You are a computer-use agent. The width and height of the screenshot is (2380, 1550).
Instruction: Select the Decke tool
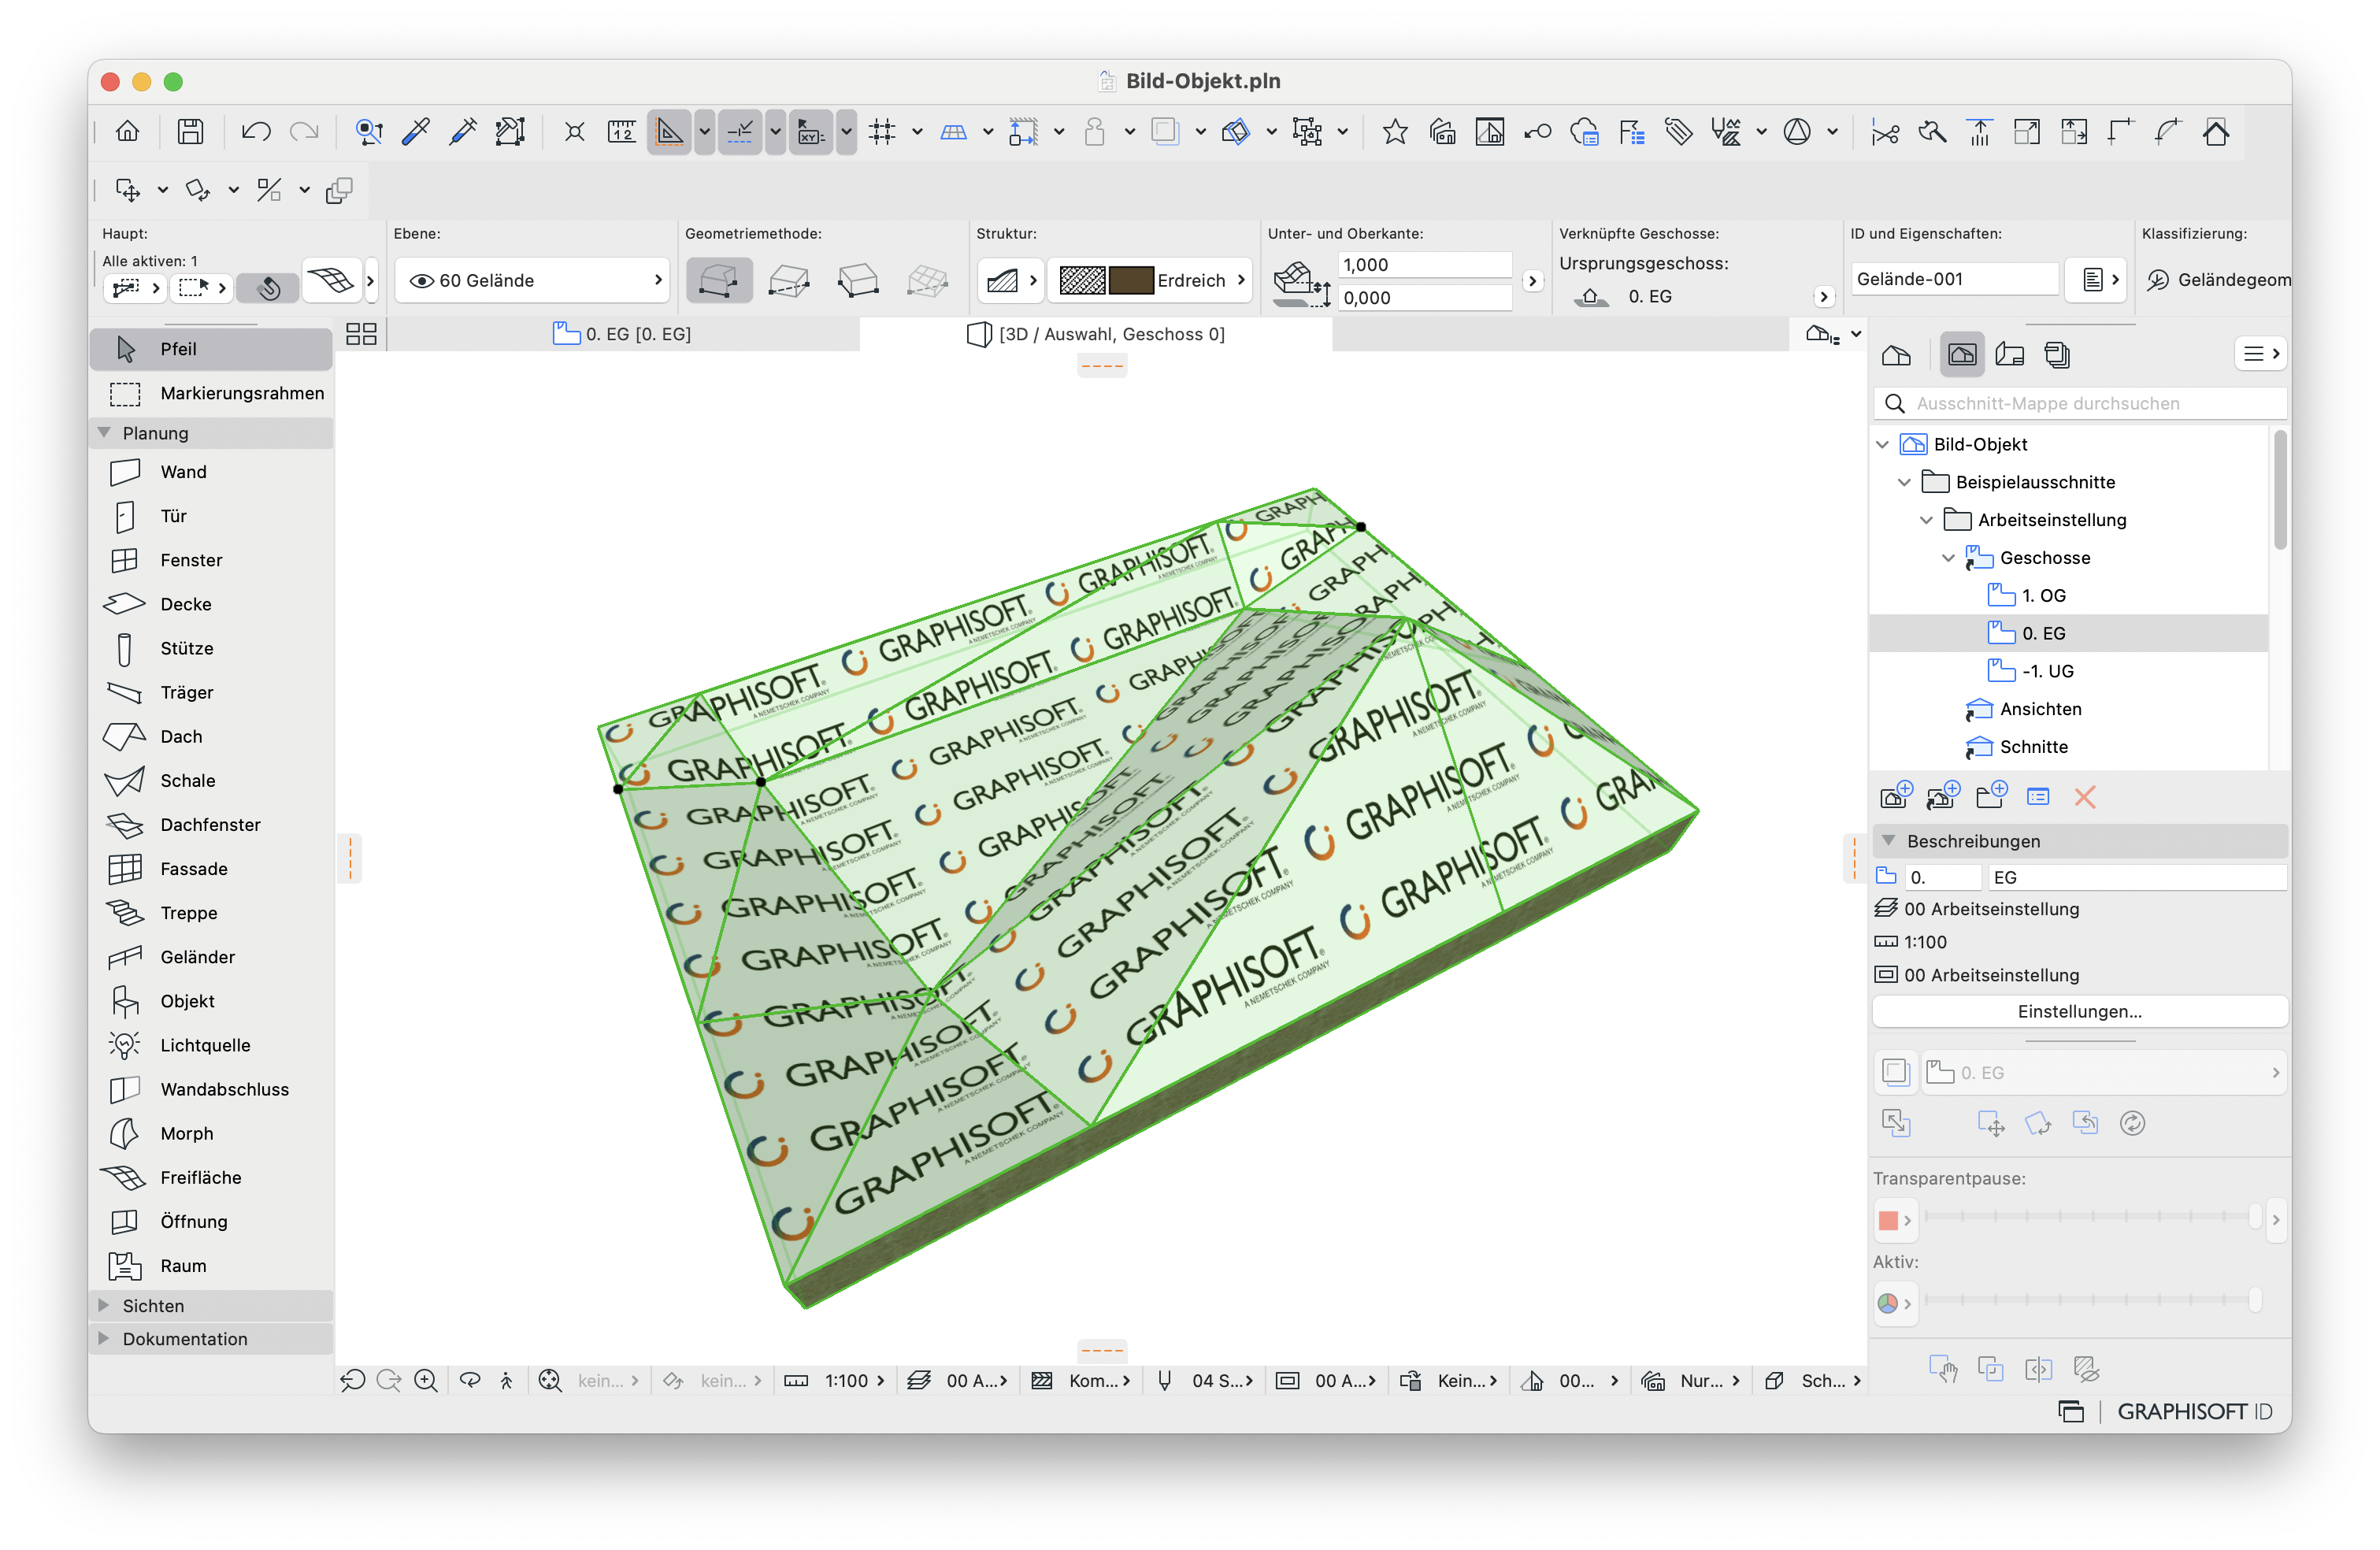pyautogui.click(x=212, y=604)
